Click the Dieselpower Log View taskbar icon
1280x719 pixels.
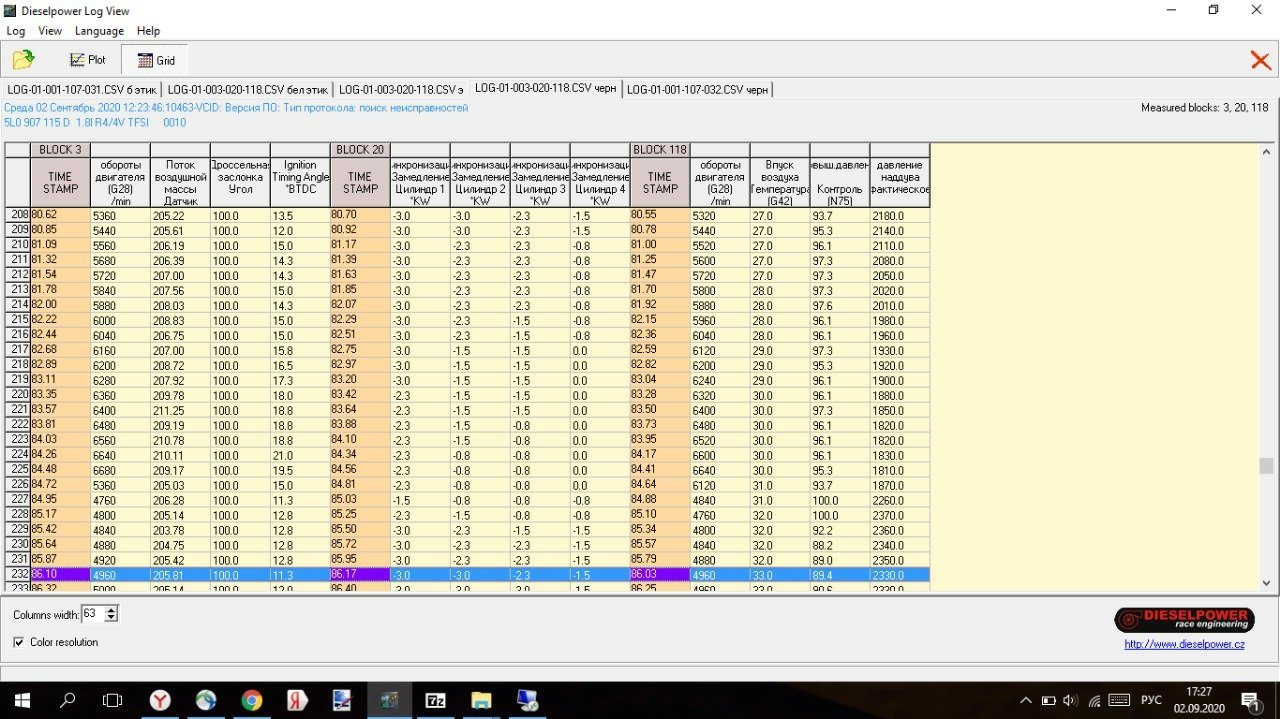389,700
